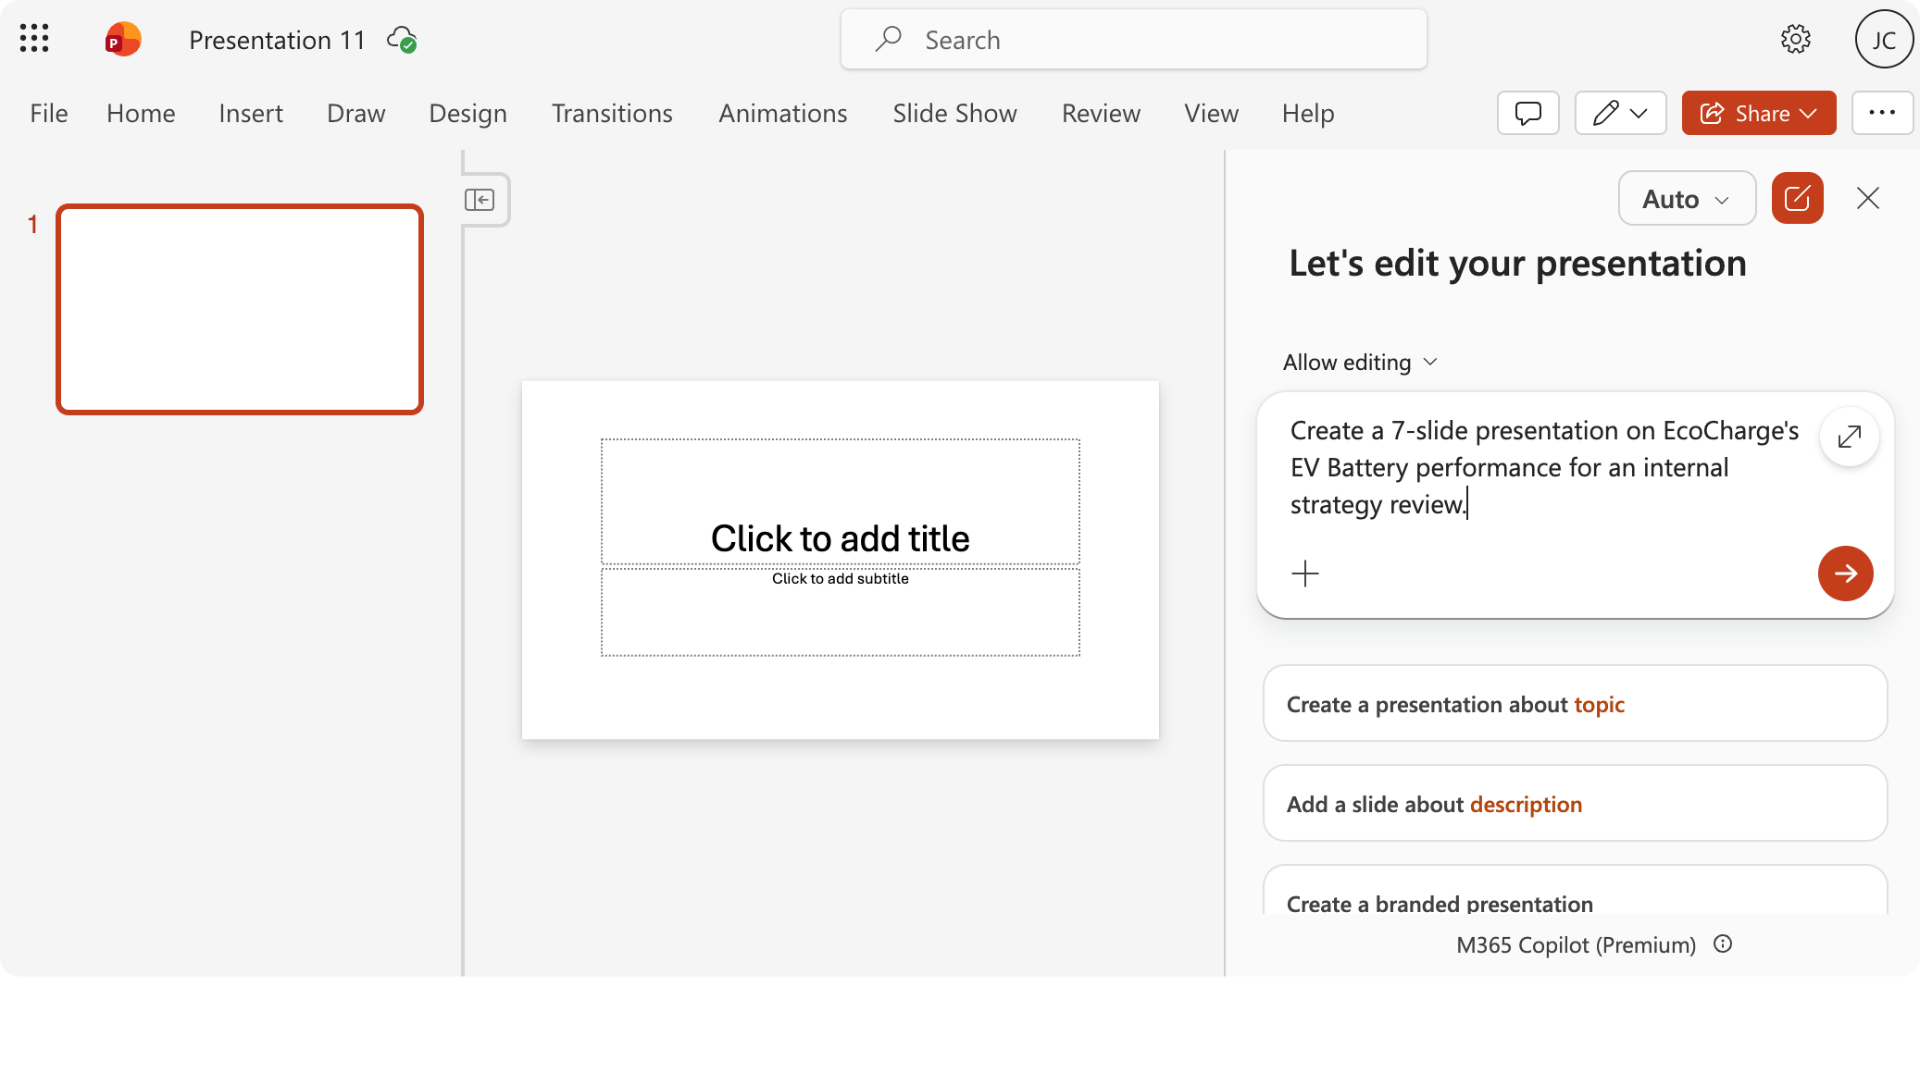Switch to the Draw tab
Viewport: 1920px width, 1080px height.
tap(356, 113)
